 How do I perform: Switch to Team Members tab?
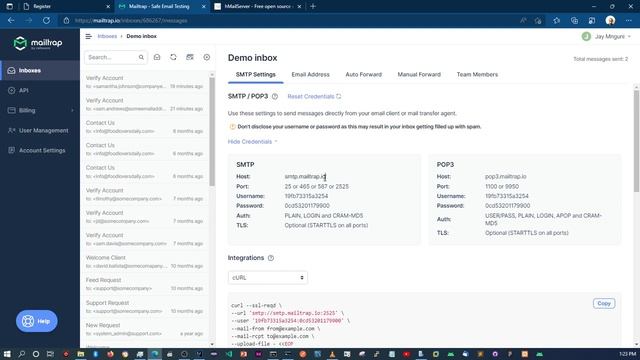coord(477,75)
